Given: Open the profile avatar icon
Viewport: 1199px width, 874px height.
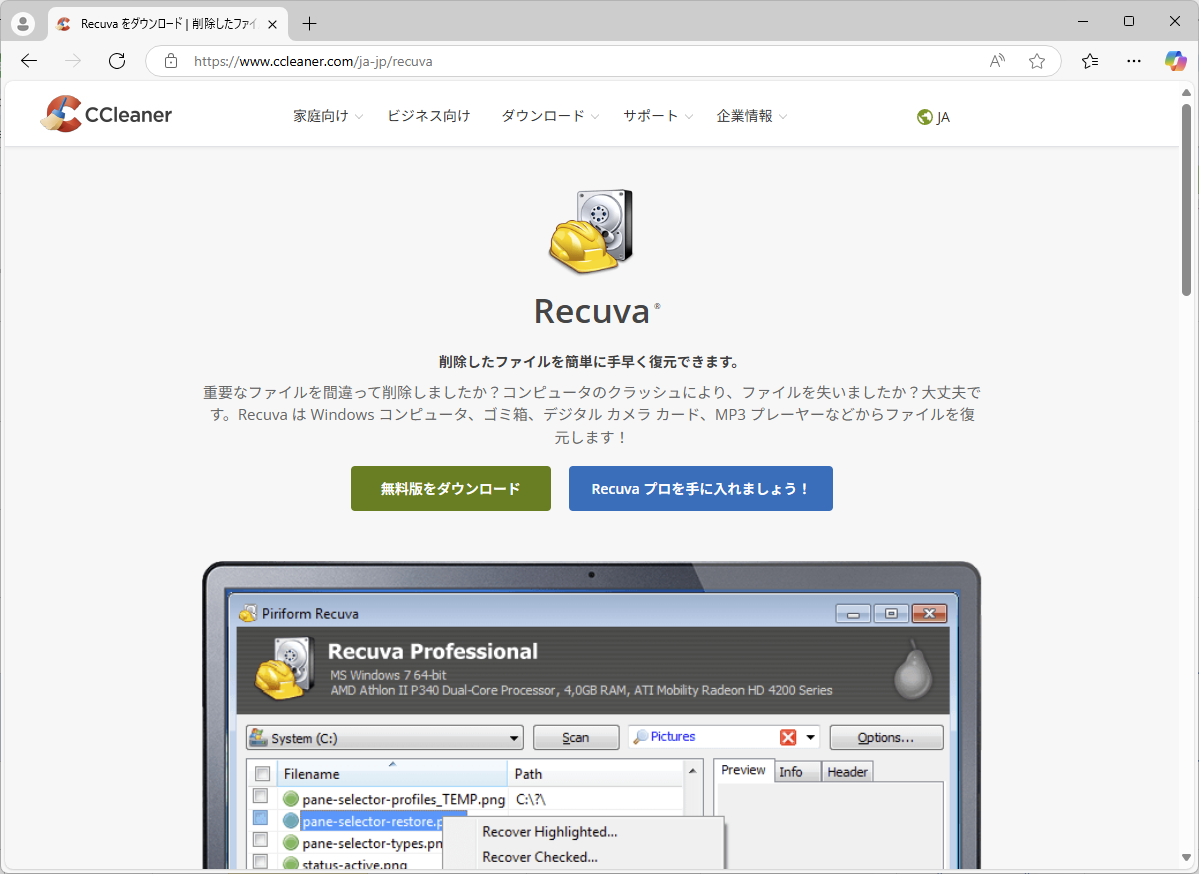Looking at the screenshot, I should click(23, 24).
